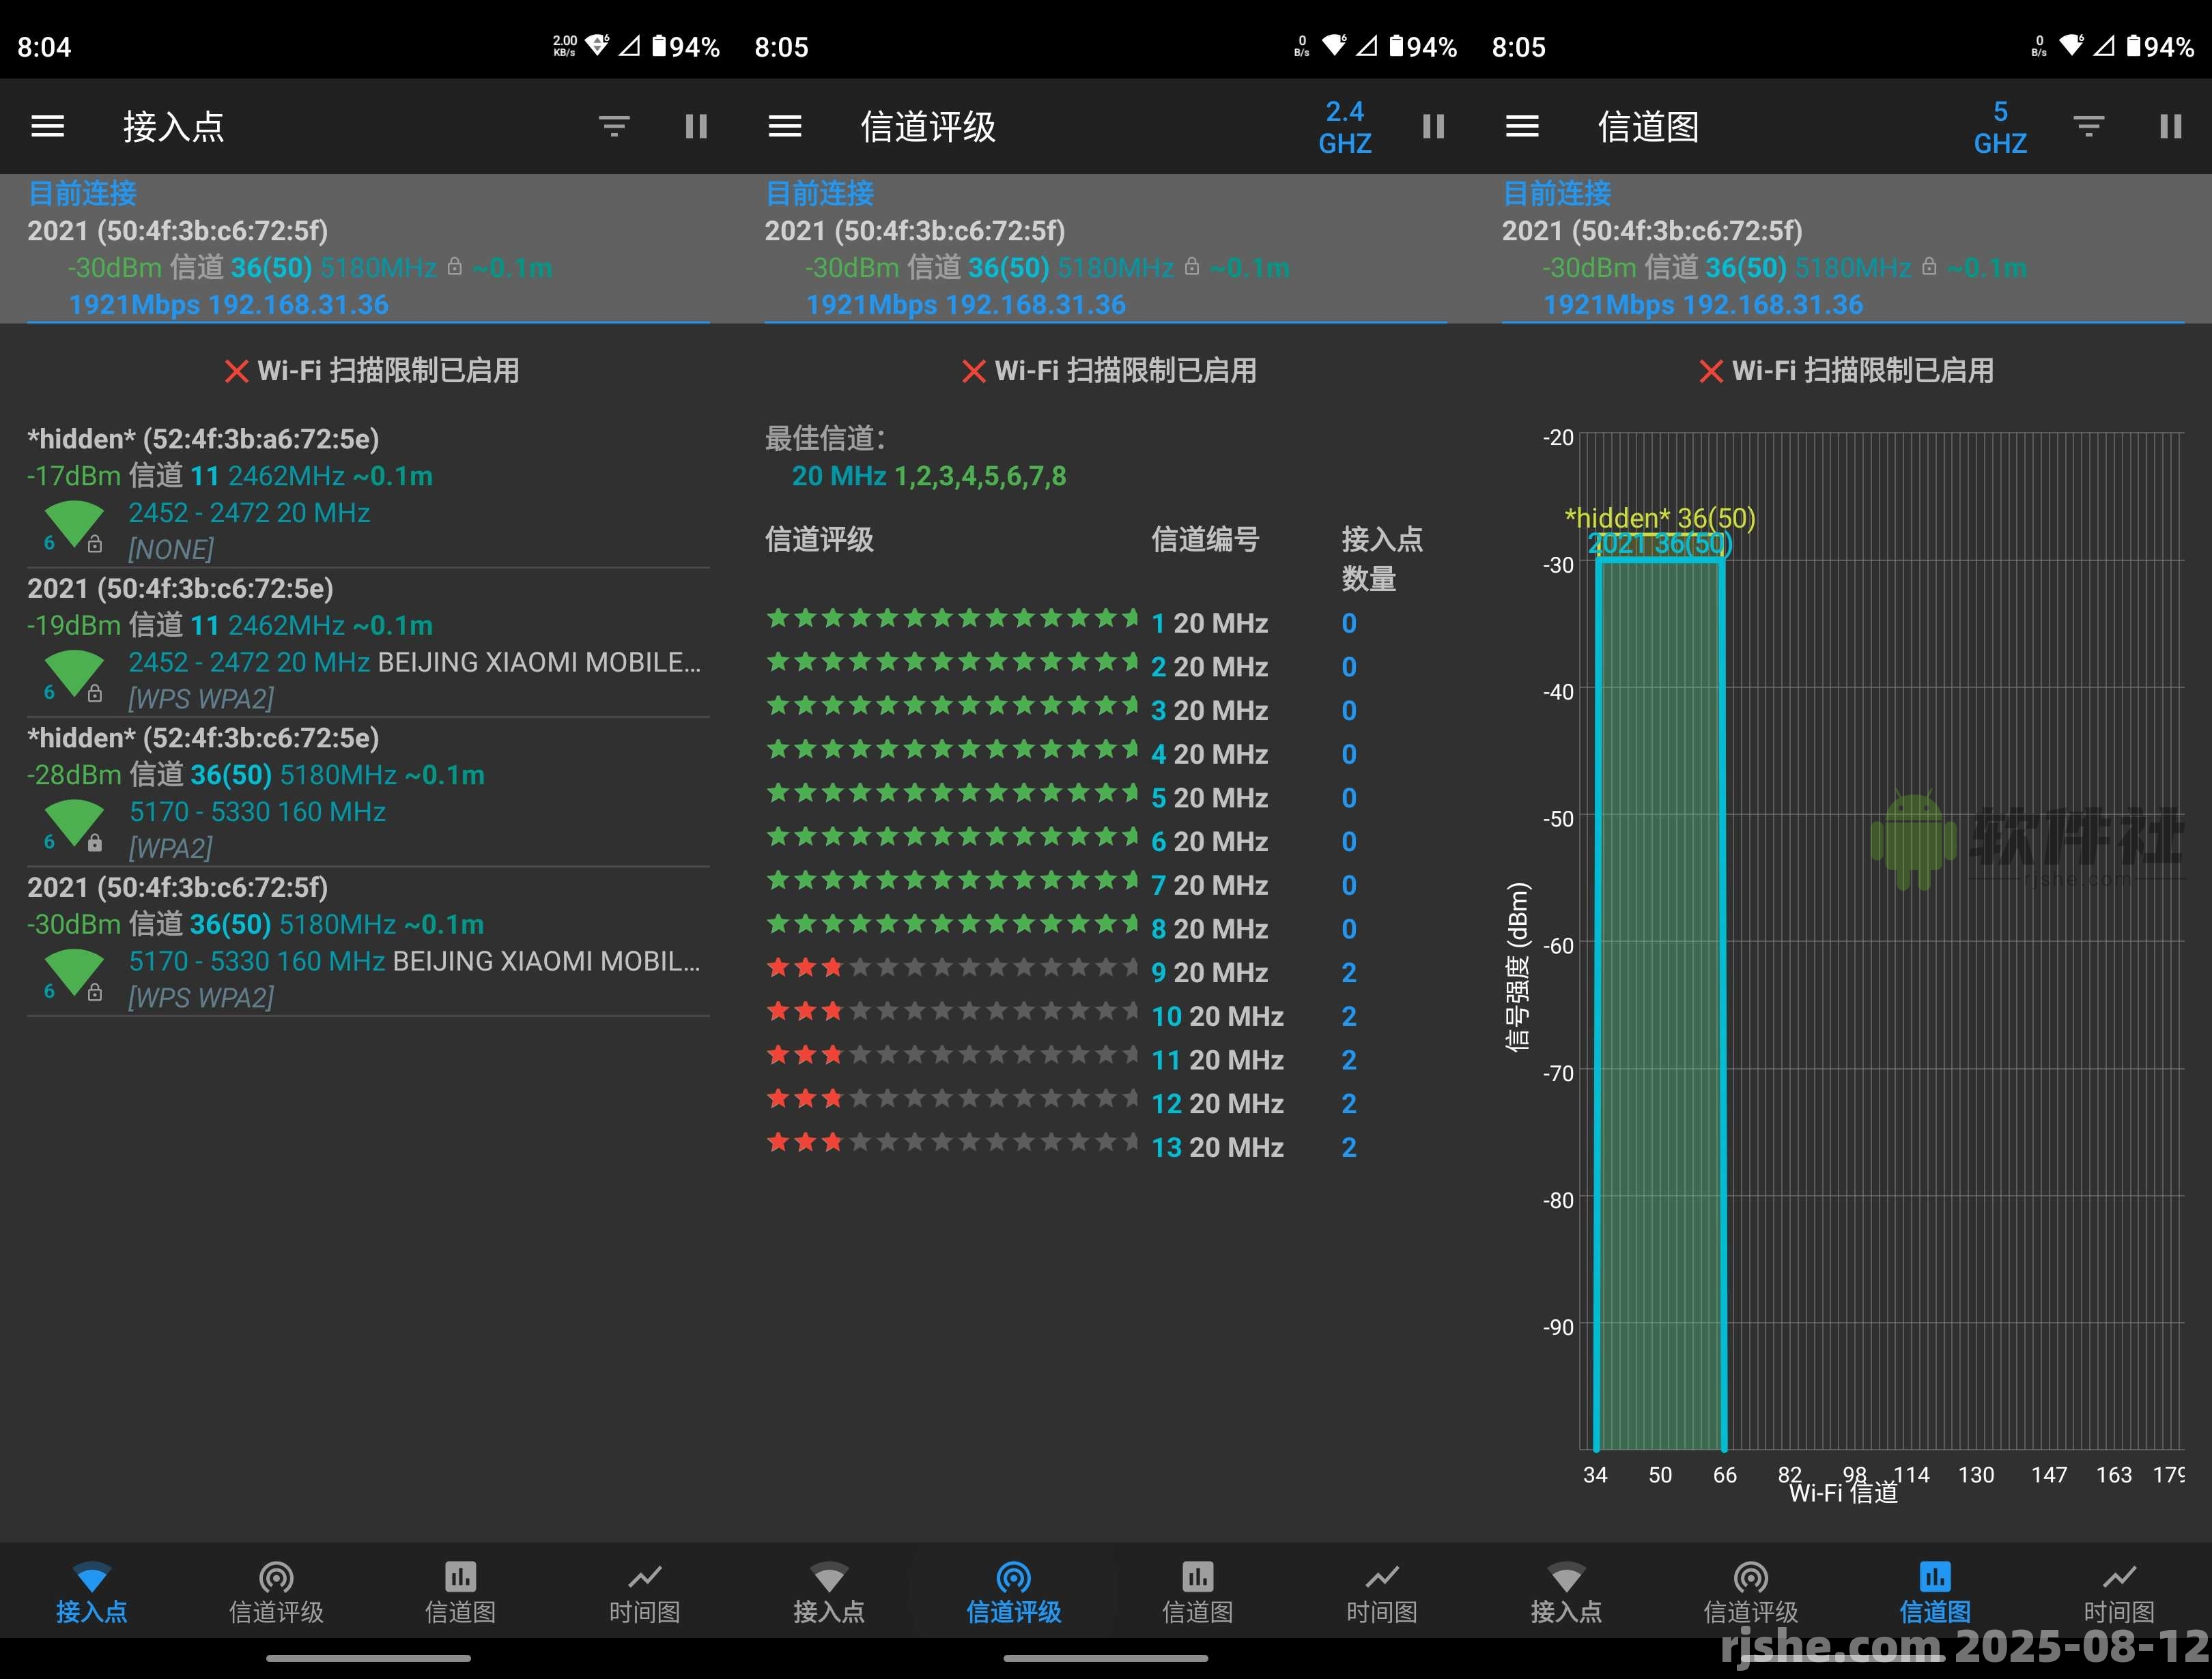Open navigation drawer in 信道图 view
This screenshot has width=2212, height=1679.
(x=1522, y=126)
